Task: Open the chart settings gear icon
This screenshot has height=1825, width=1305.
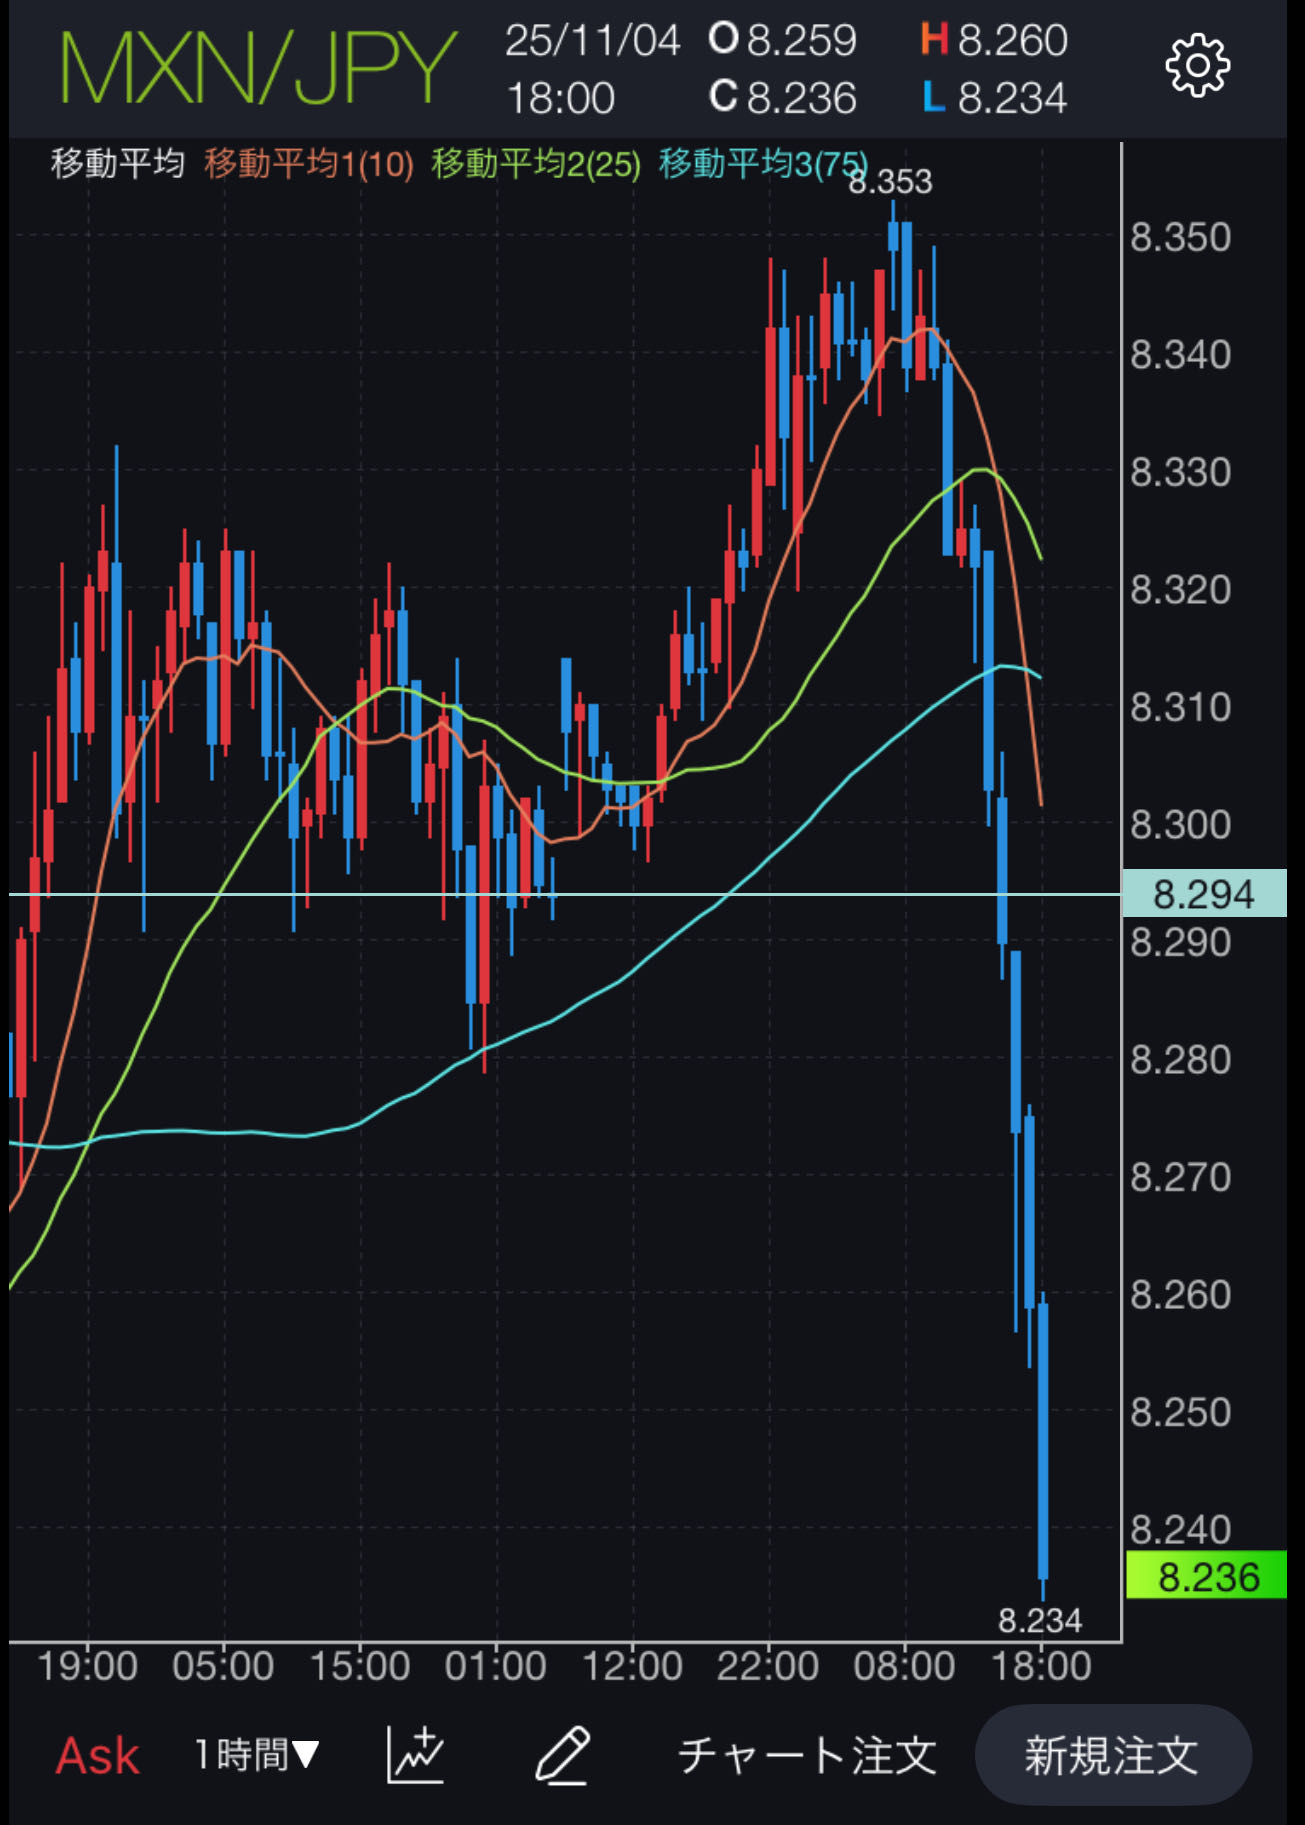Action: 1197,67
